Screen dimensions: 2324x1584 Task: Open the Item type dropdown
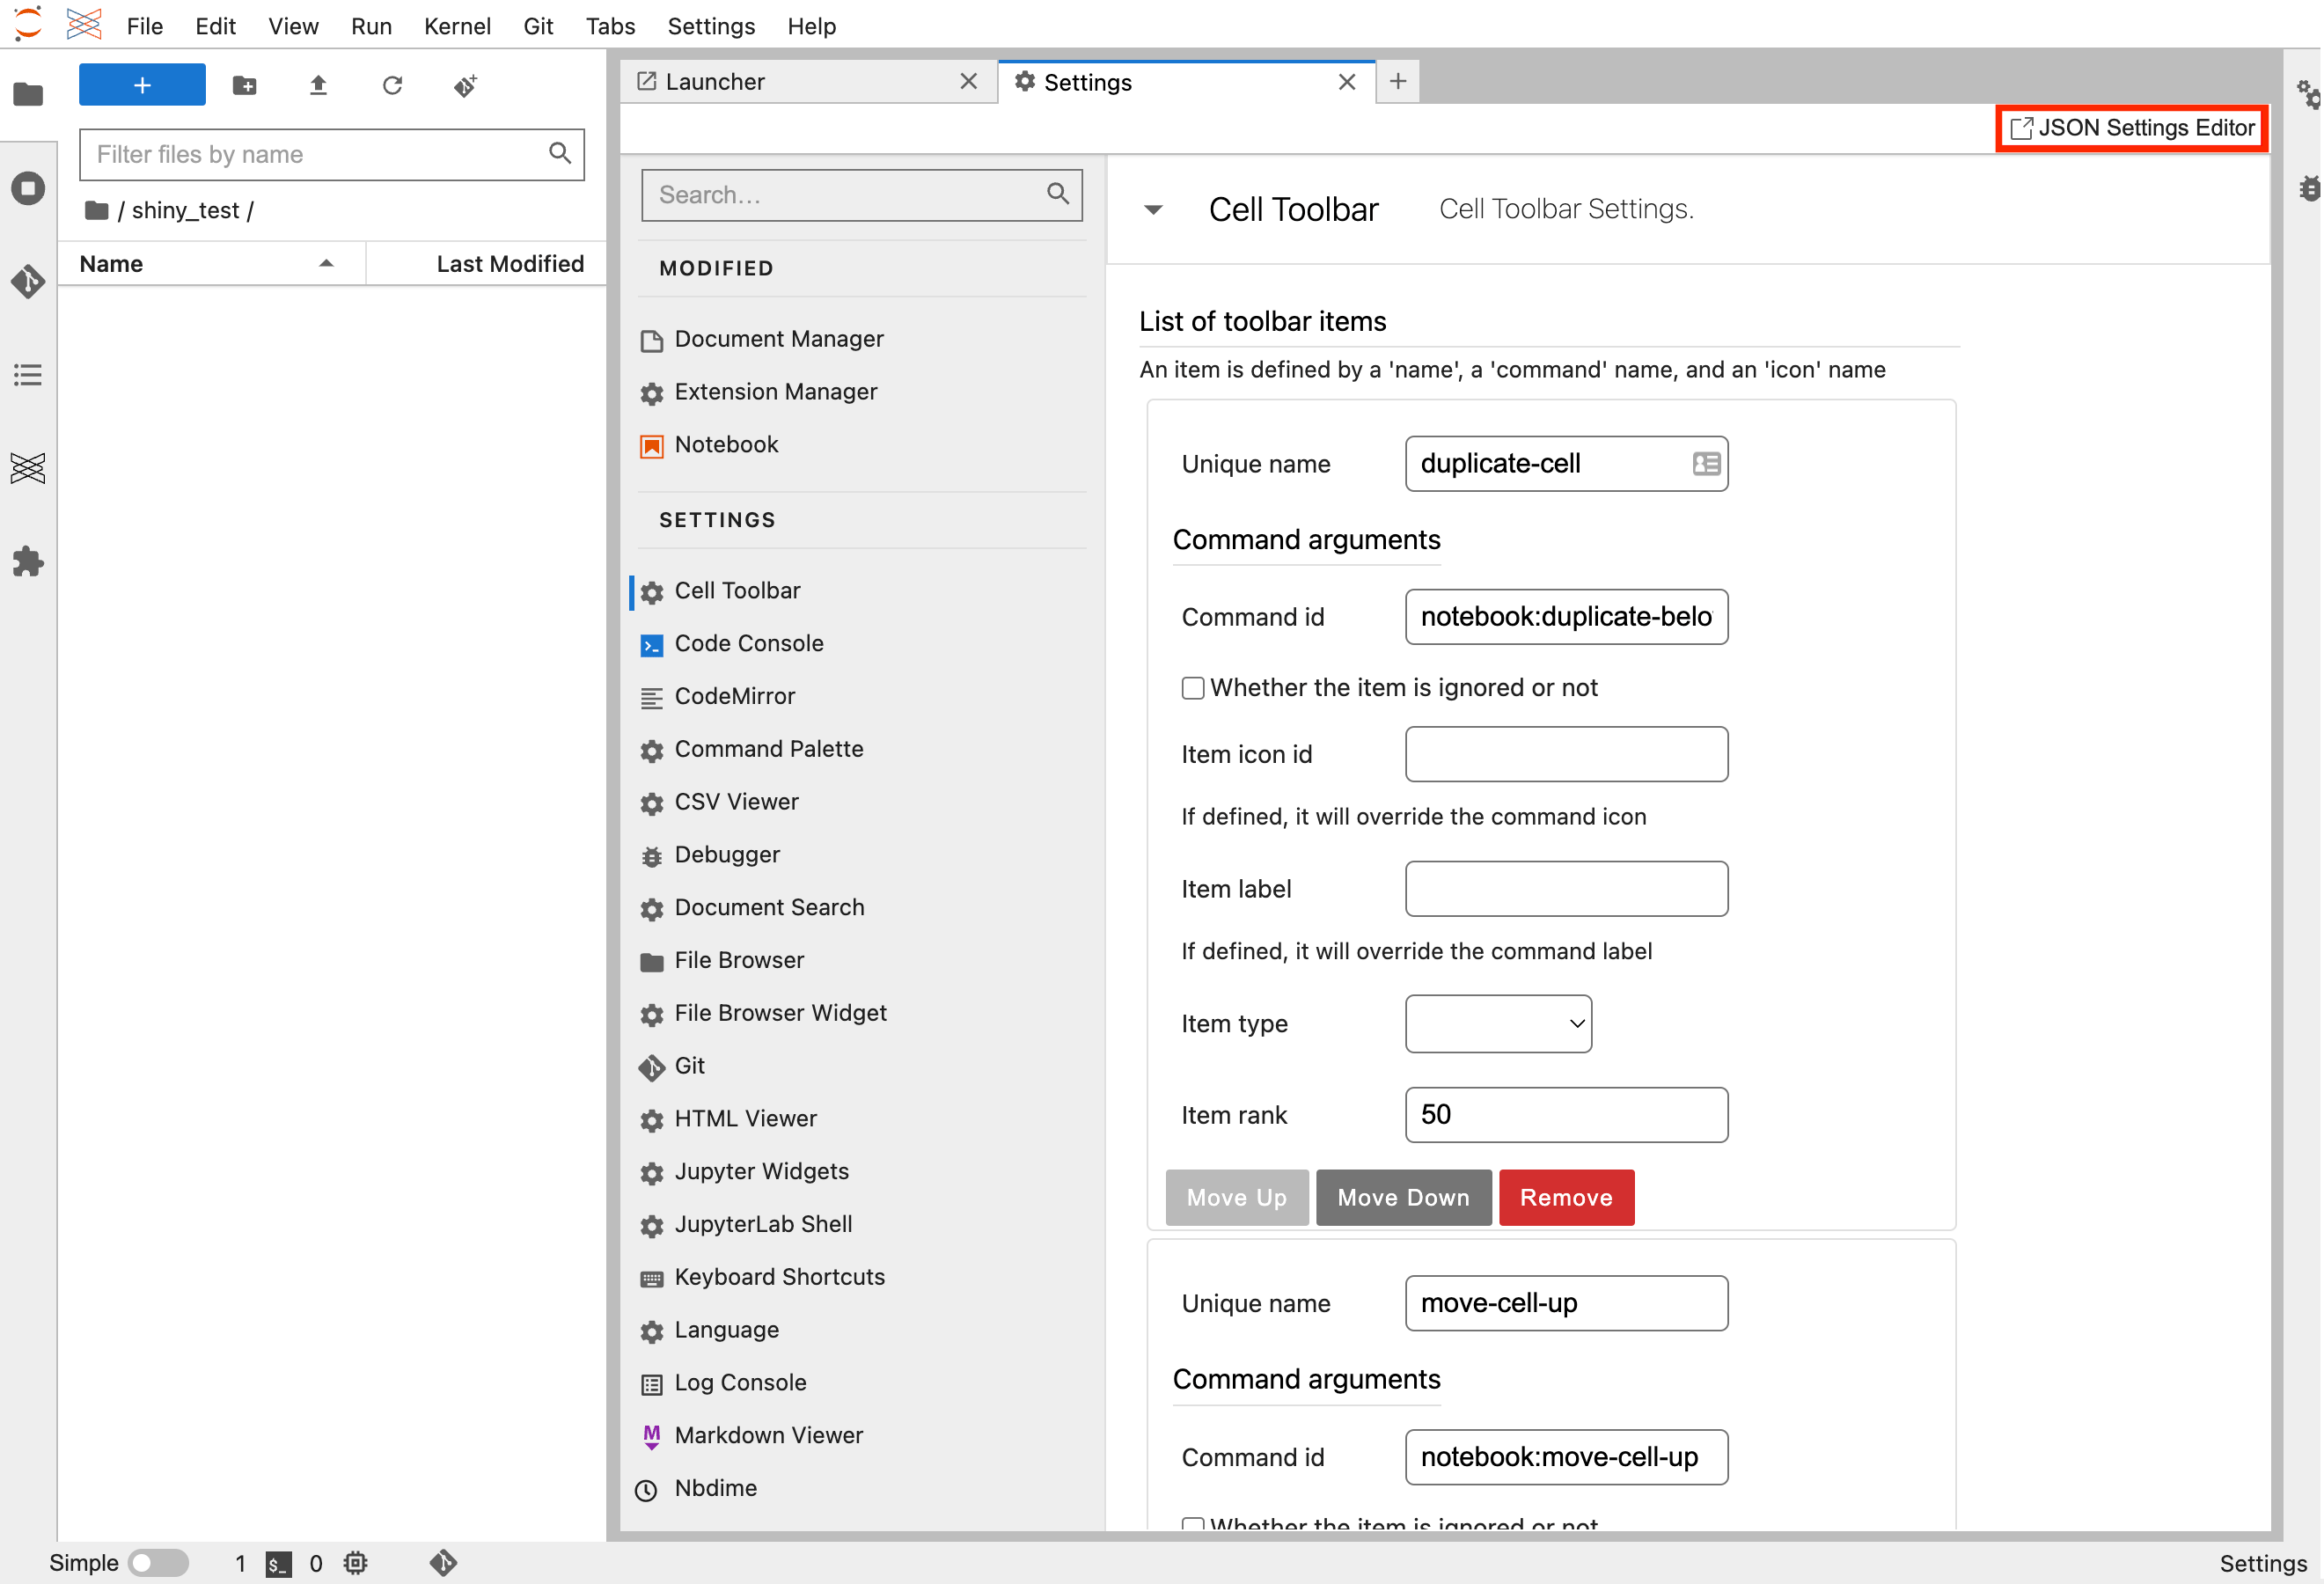click(1497, 1023)
